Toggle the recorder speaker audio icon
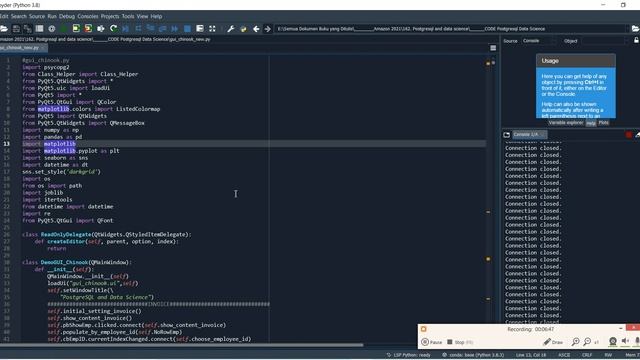Screen dimensions: 640x360 [x=625, y=341]
